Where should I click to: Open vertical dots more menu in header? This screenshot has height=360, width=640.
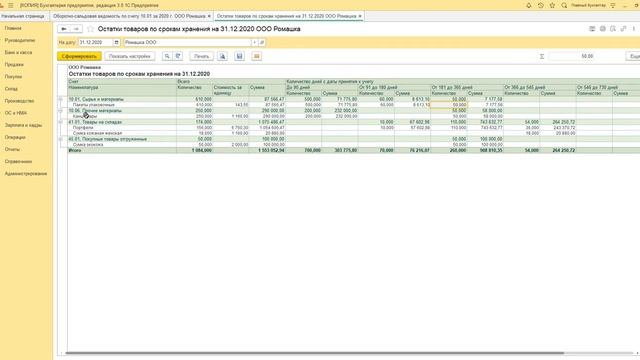(633, 29)
